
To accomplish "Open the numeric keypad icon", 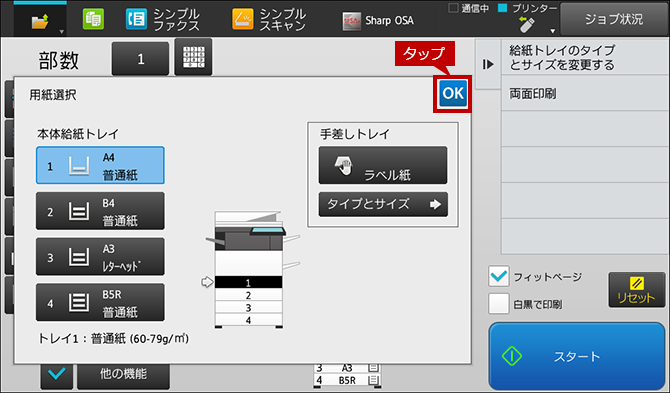I will (x=193, y=57).
